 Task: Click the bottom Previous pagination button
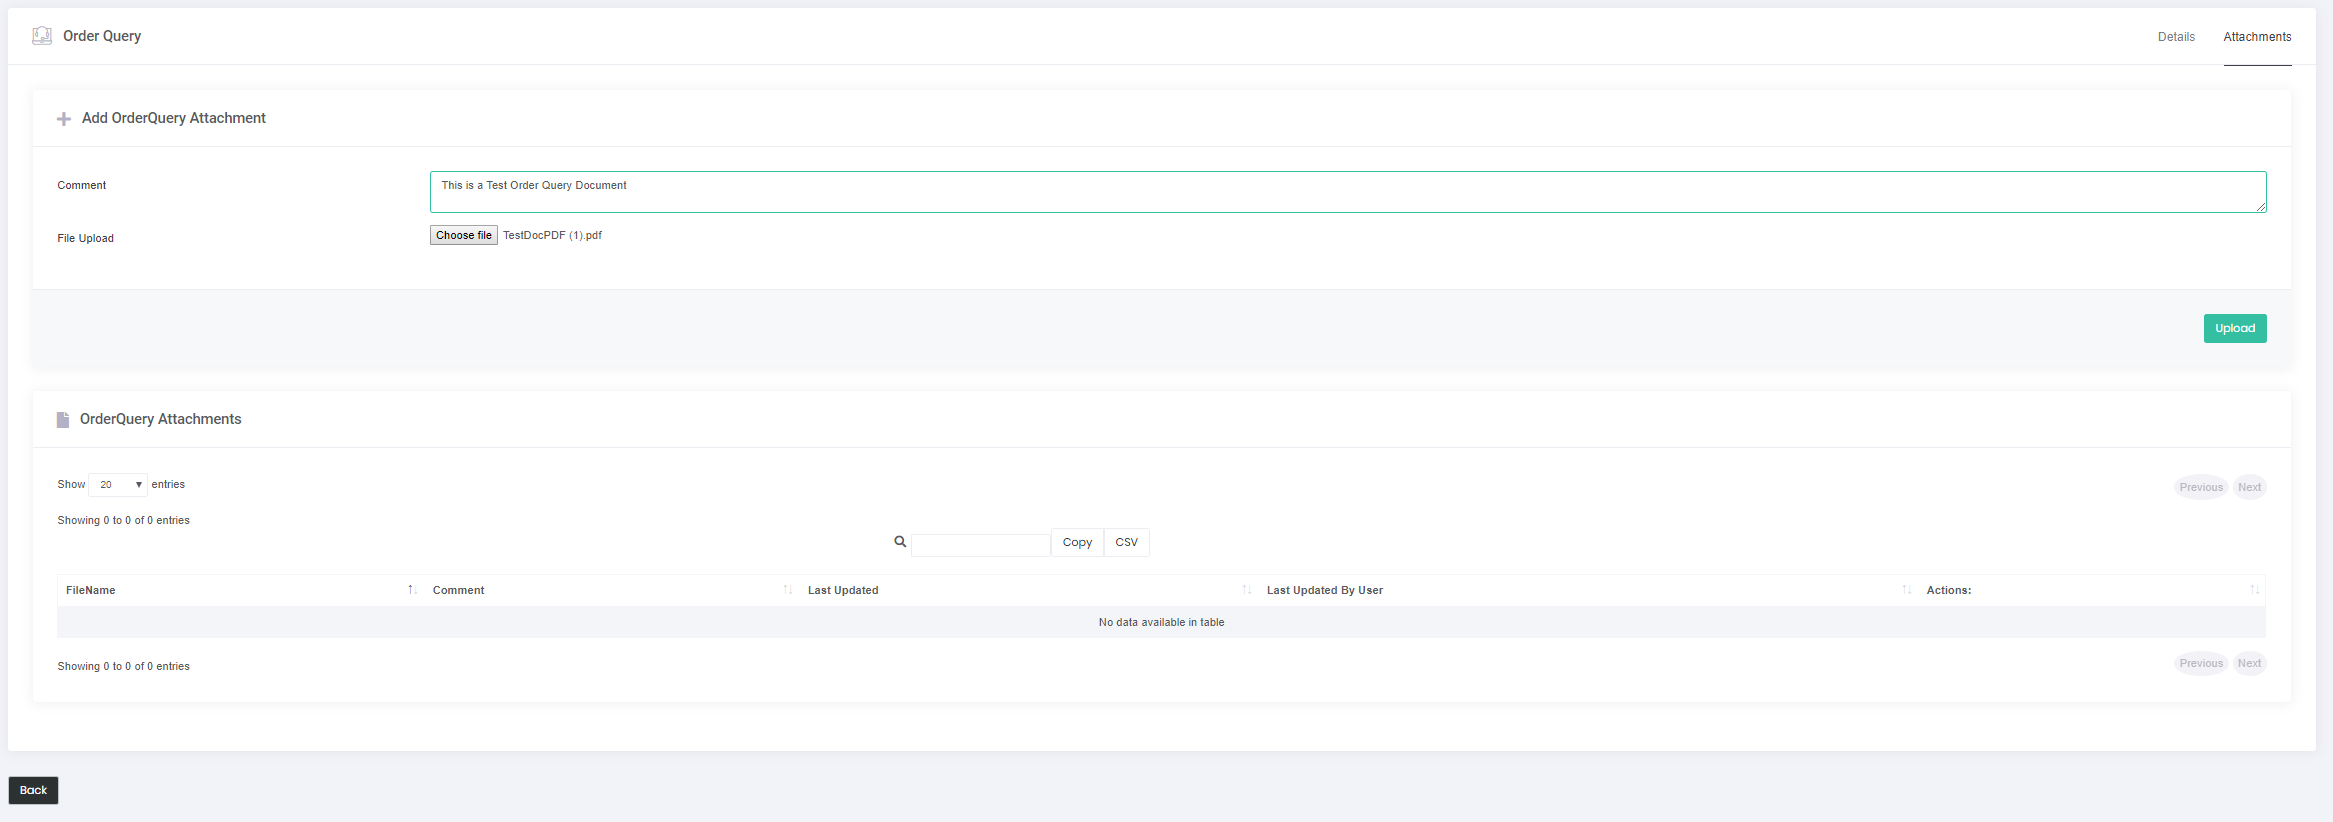[x=2201, y=664]
